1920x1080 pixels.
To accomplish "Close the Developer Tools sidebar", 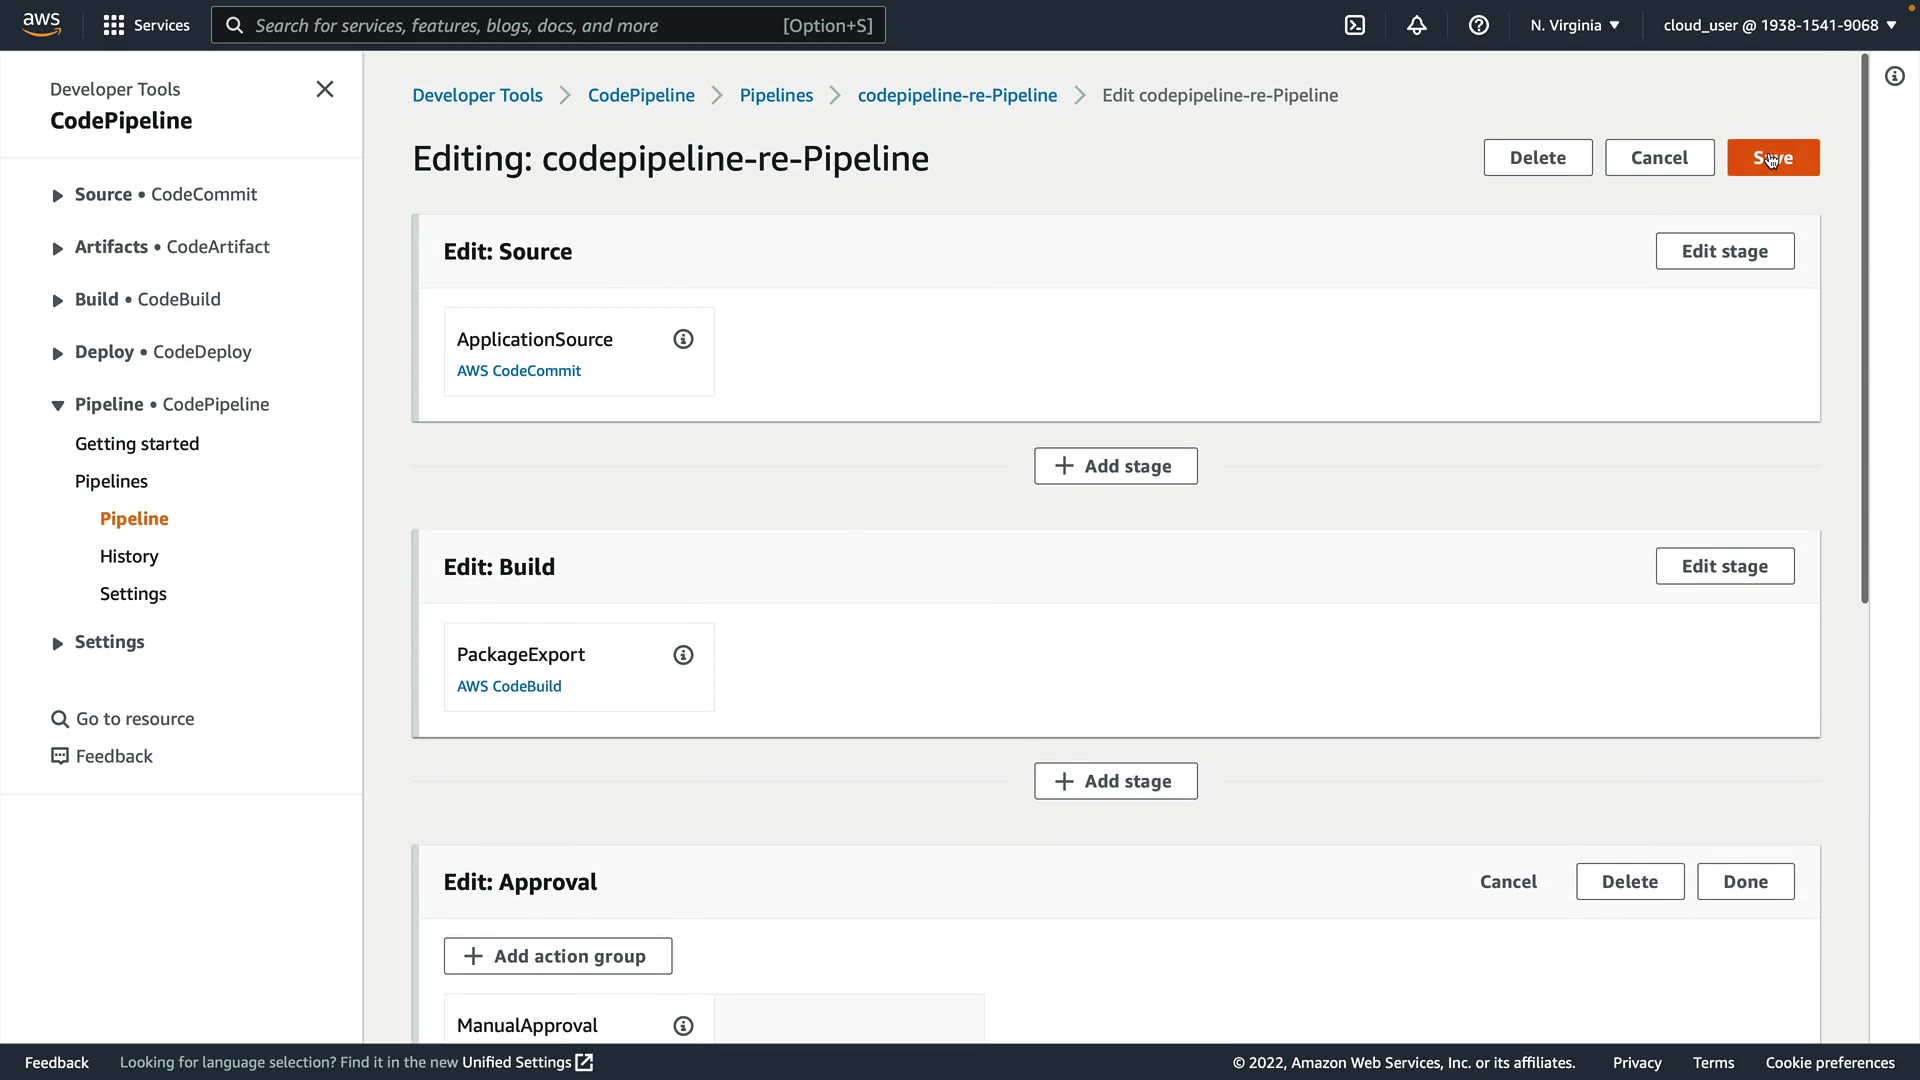I will 325,89.
